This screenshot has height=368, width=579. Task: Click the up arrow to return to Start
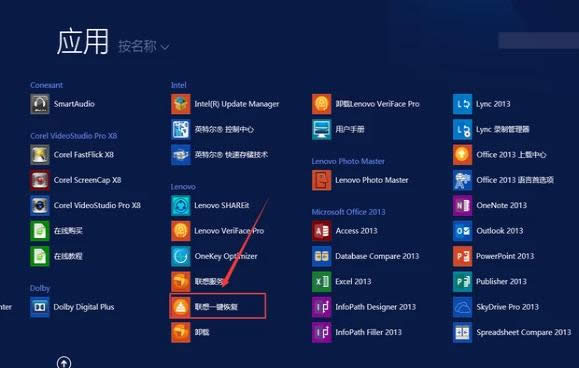click(x=64, y=362)
